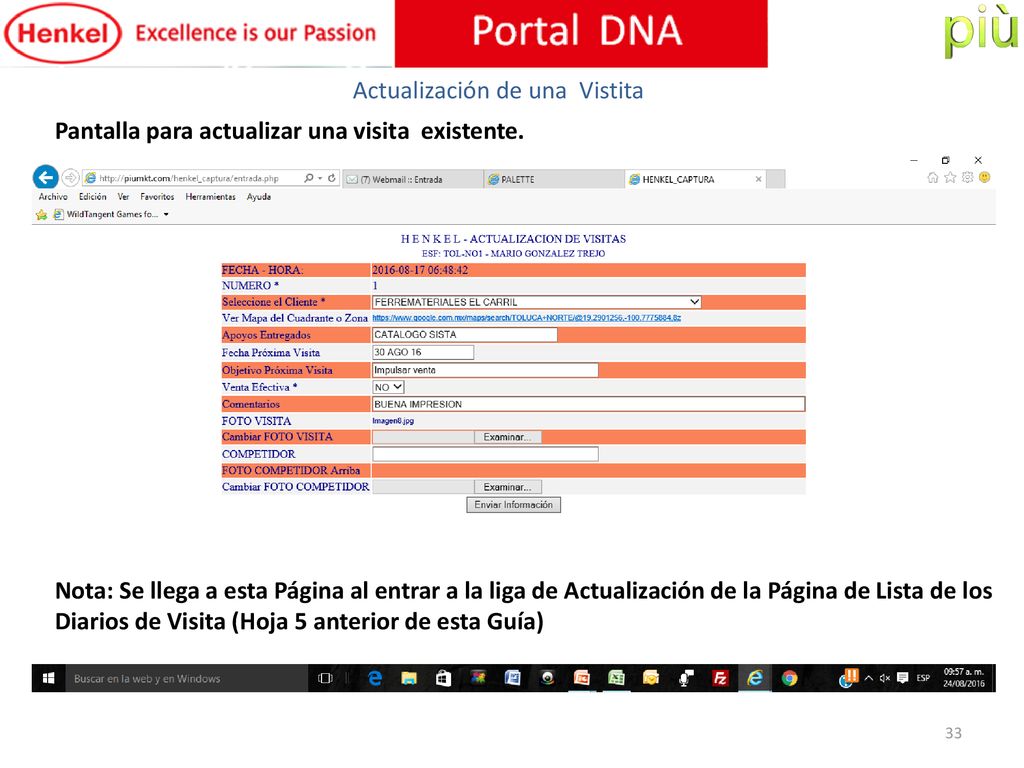
Task: Open the Ayuda menu
Action: pos(259,197)
